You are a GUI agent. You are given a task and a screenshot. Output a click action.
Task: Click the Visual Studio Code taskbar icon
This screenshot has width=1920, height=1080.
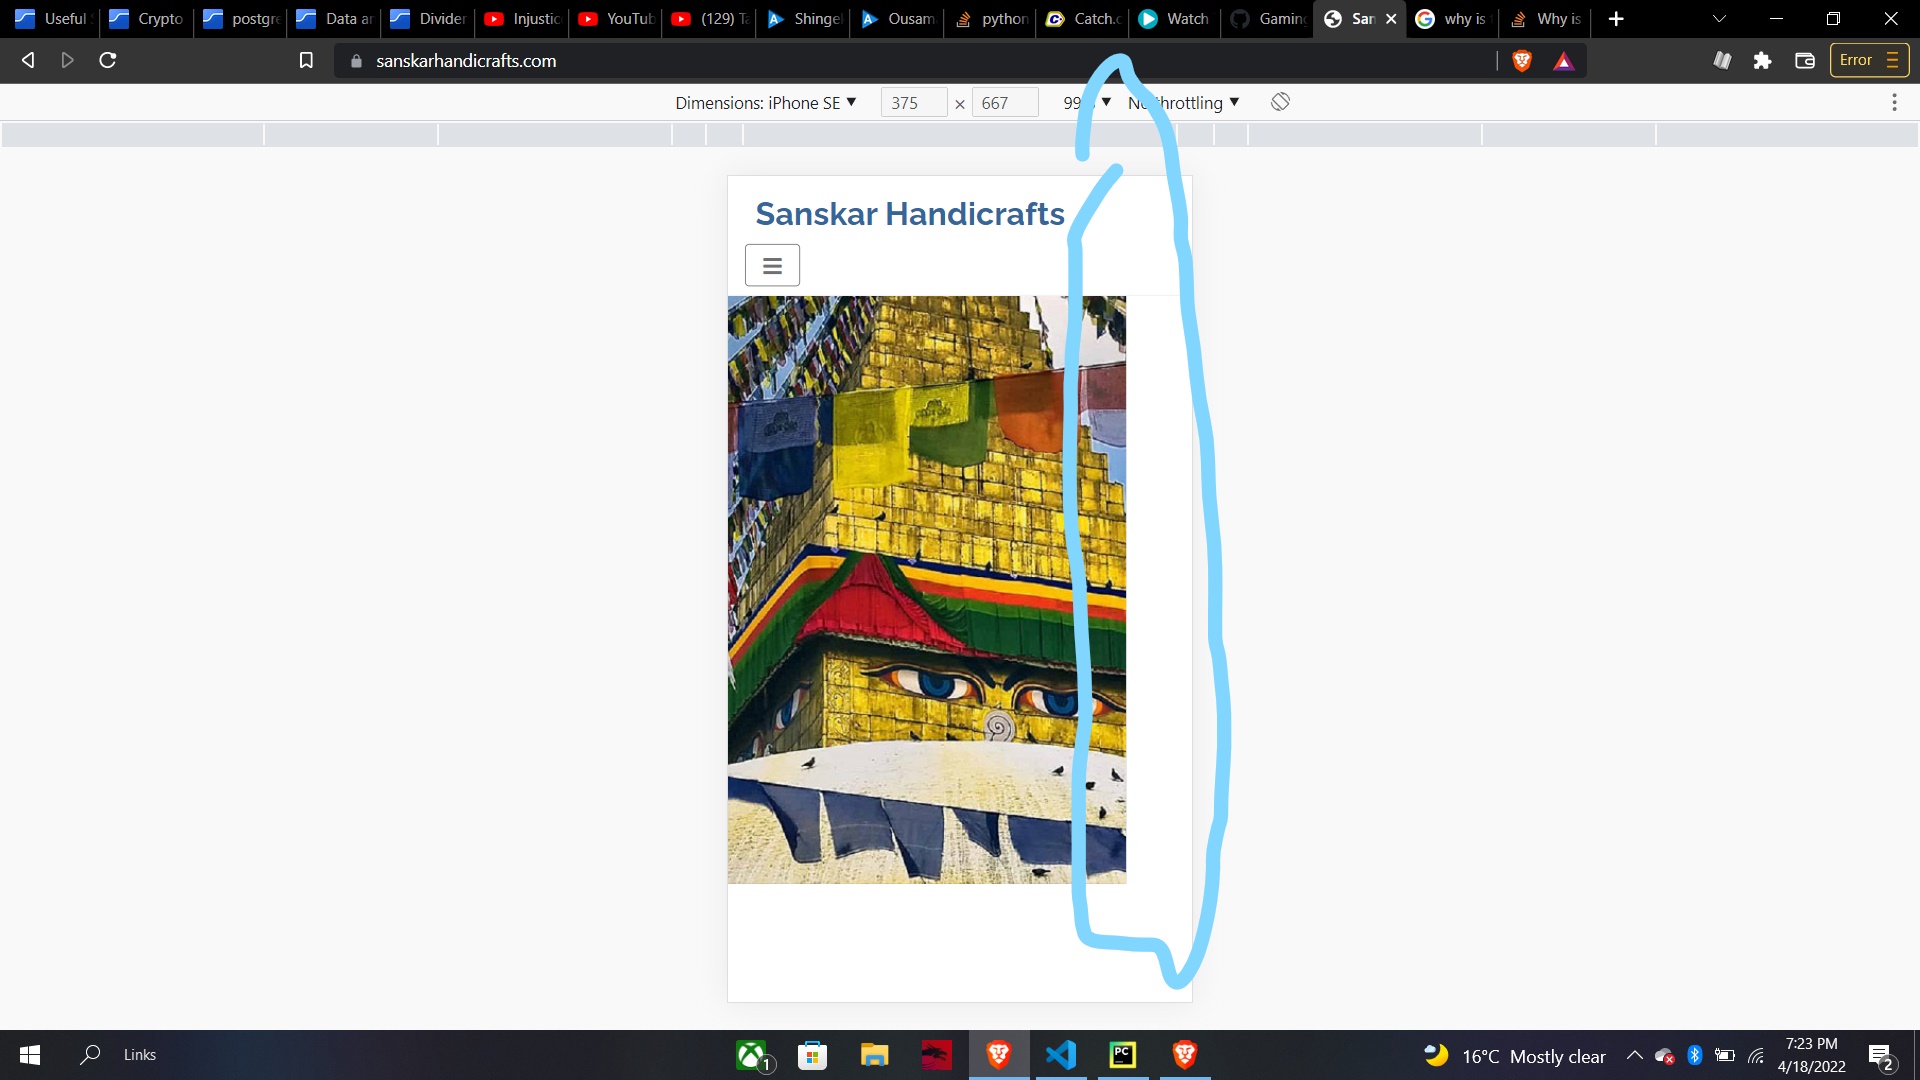coord(1062,1055)
